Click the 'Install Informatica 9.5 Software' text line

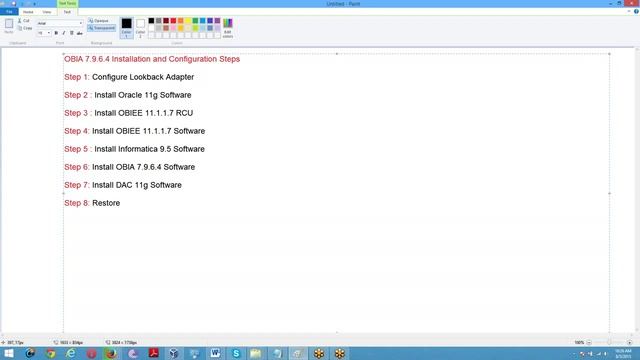coord(149,149)
